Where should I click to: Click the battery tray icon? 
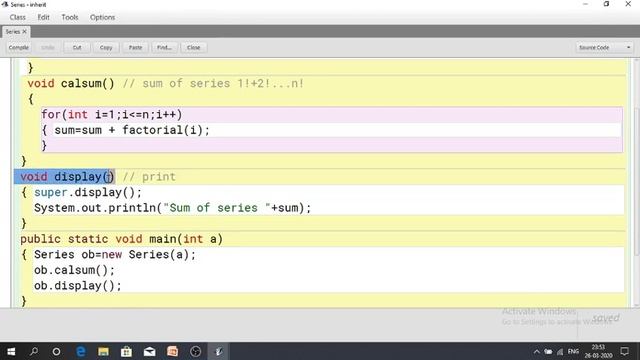coord(548,351)
